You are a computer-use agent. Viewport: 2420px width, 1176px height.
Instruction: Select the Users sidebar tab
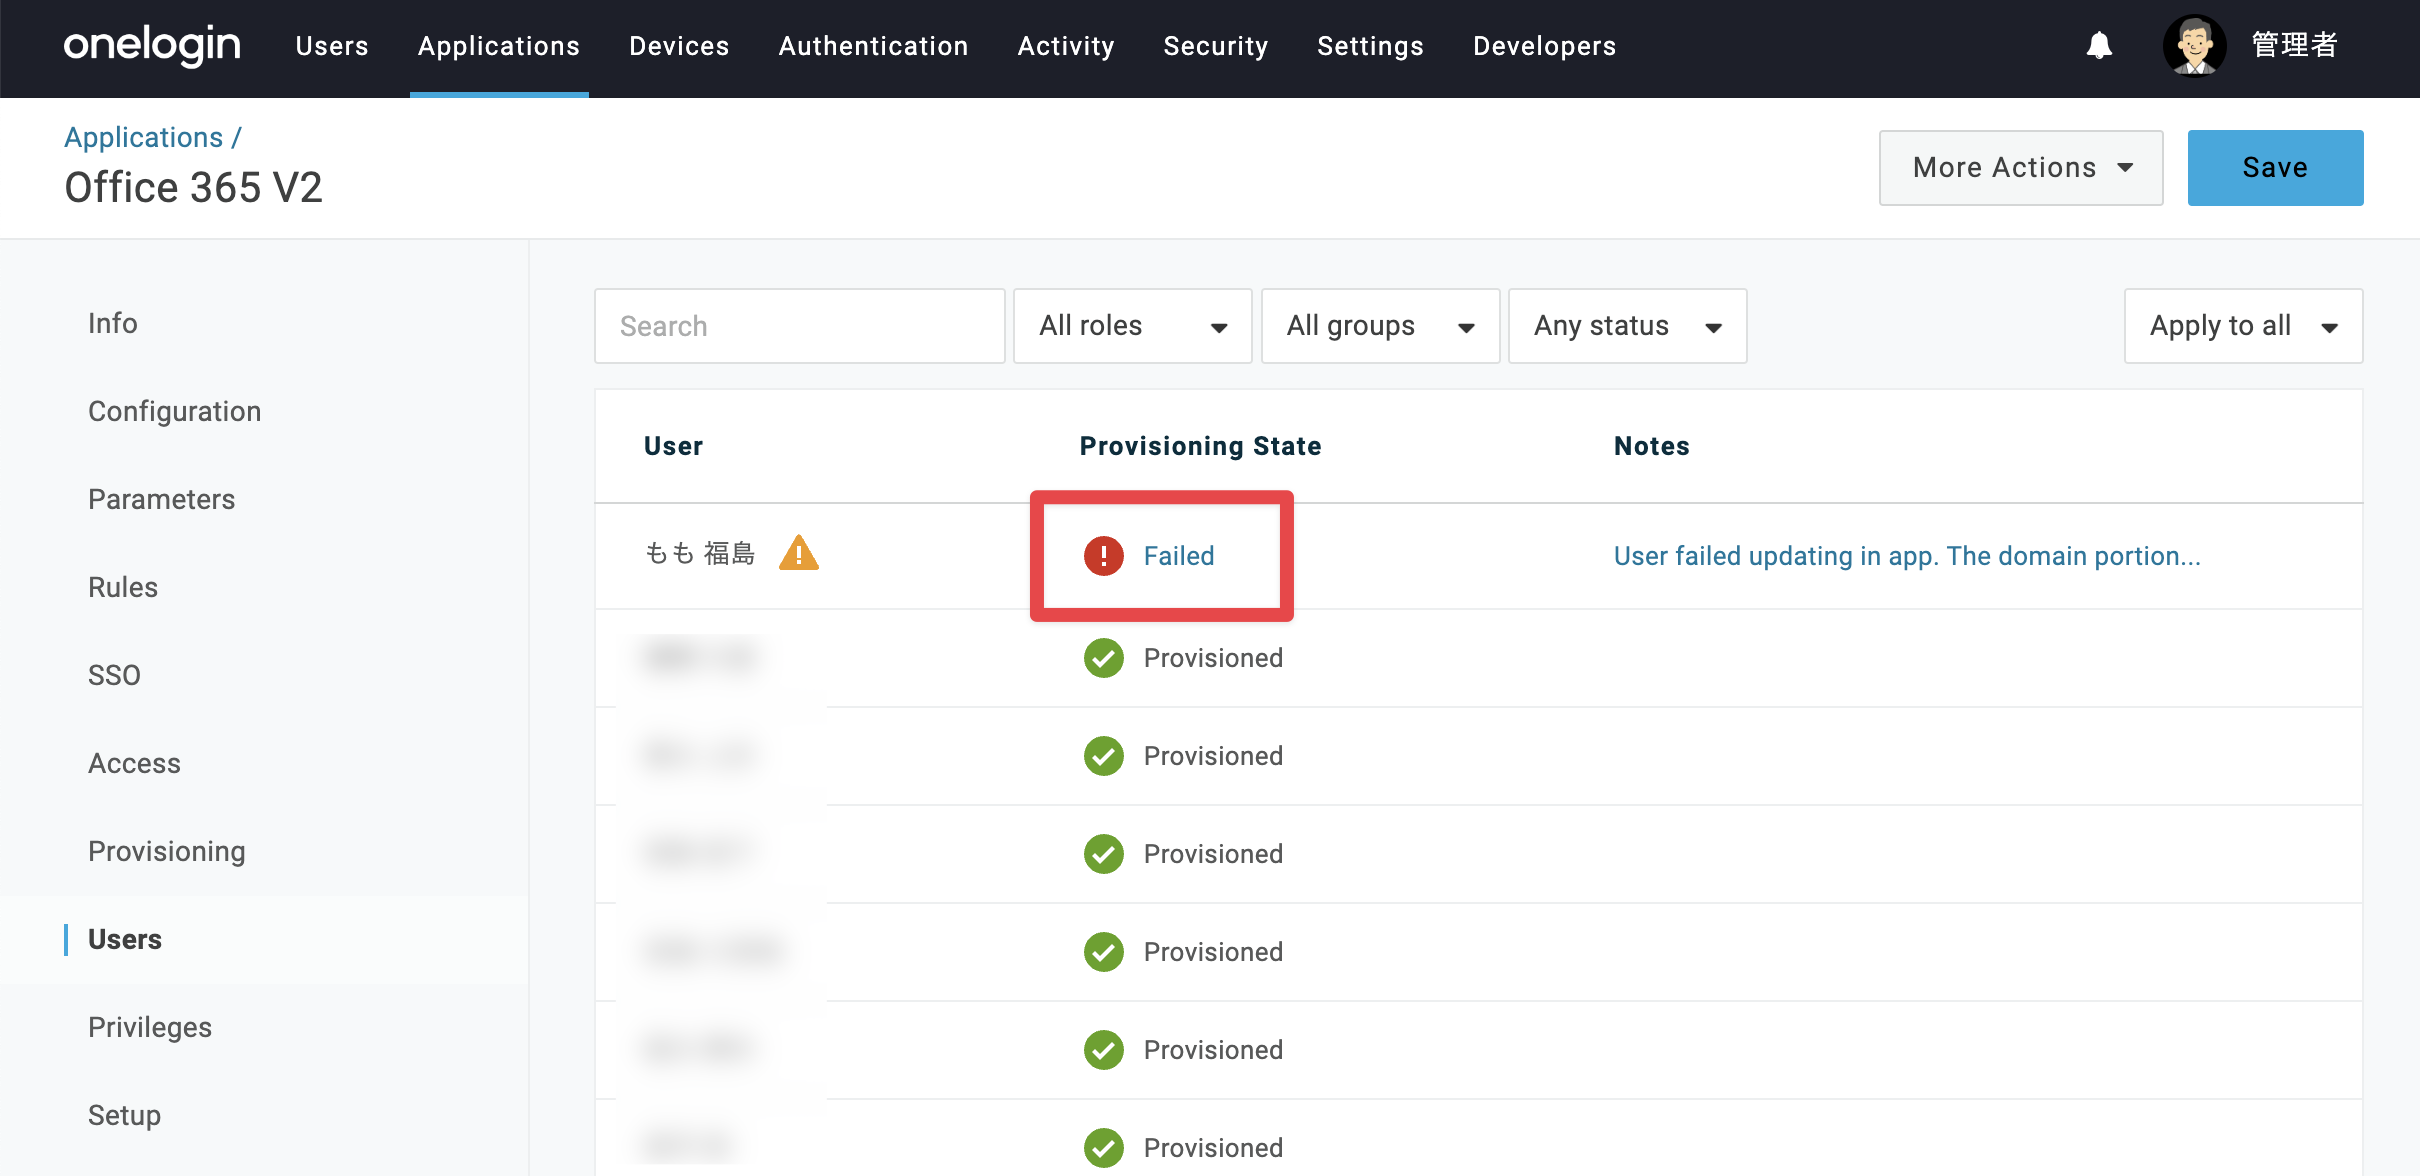coord(125,939)
